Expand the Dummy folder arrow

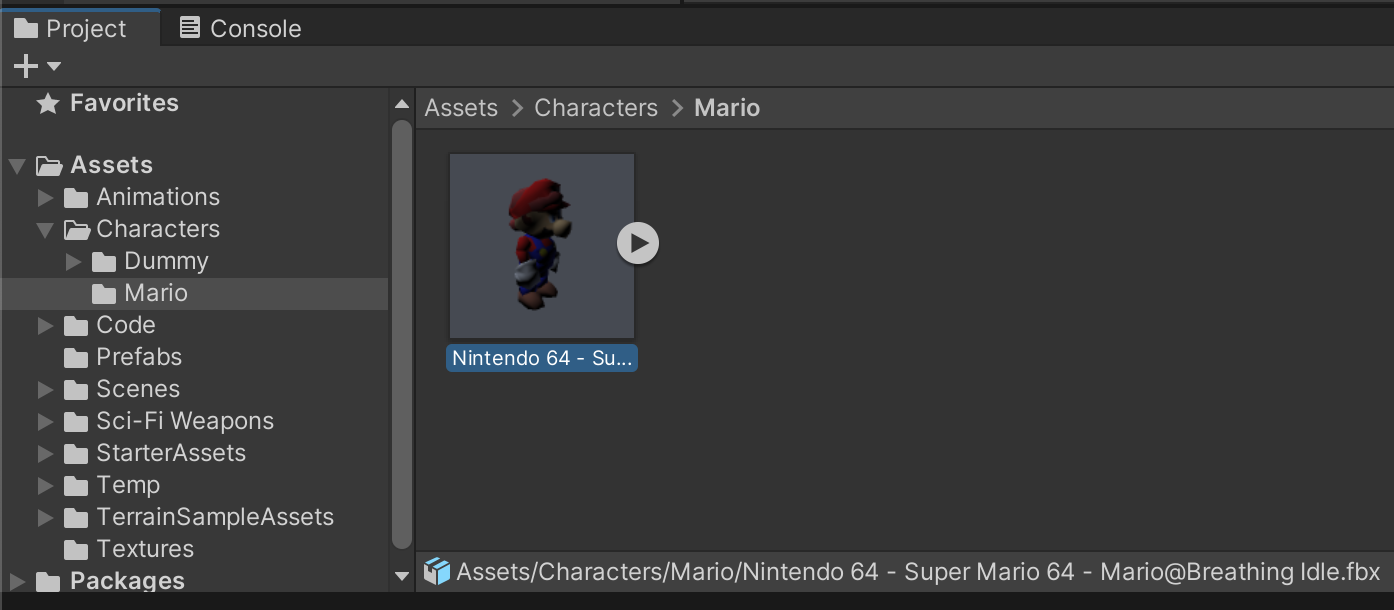pos(73,262)
